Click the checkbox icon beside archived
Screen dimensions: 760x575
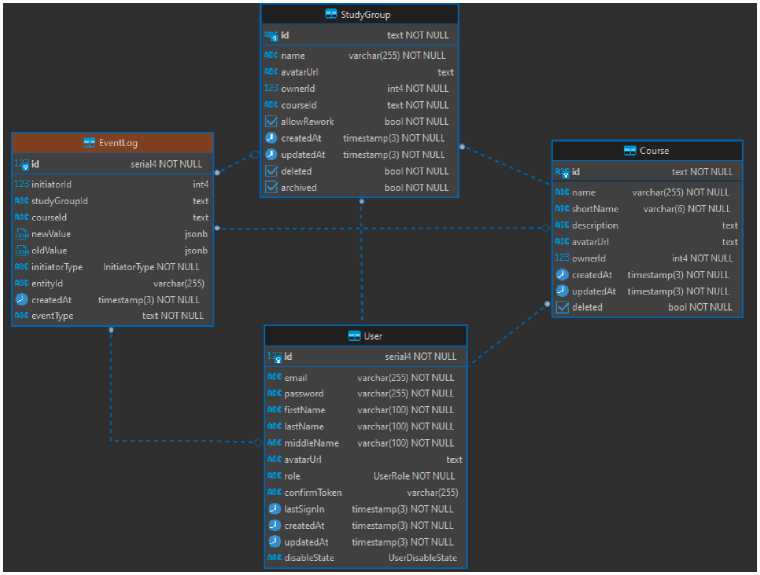270,188
